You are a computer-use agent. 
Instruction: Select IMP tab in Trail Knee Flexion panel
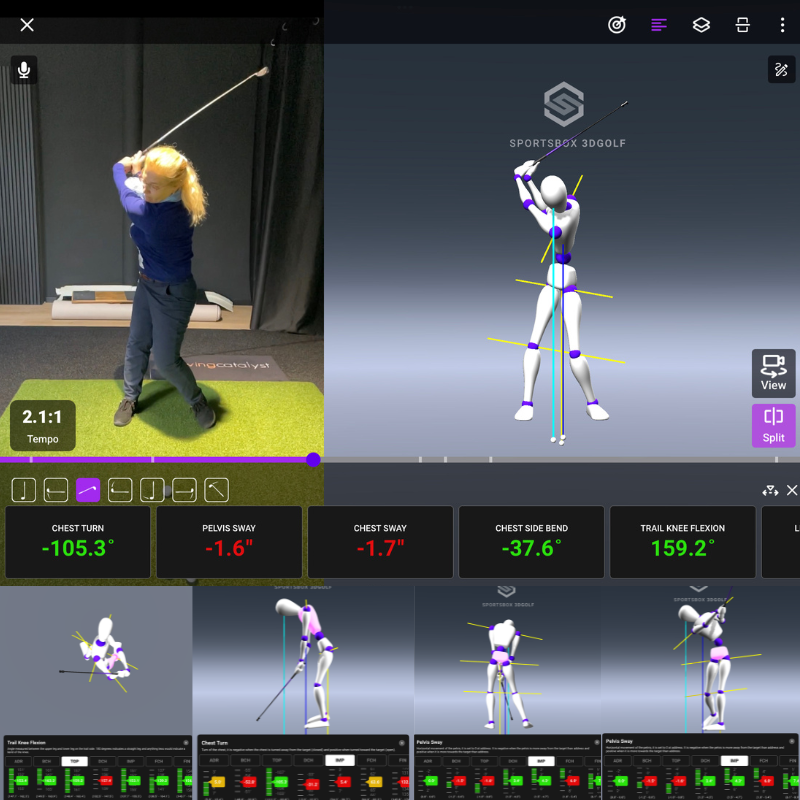[x=131, y=761]
